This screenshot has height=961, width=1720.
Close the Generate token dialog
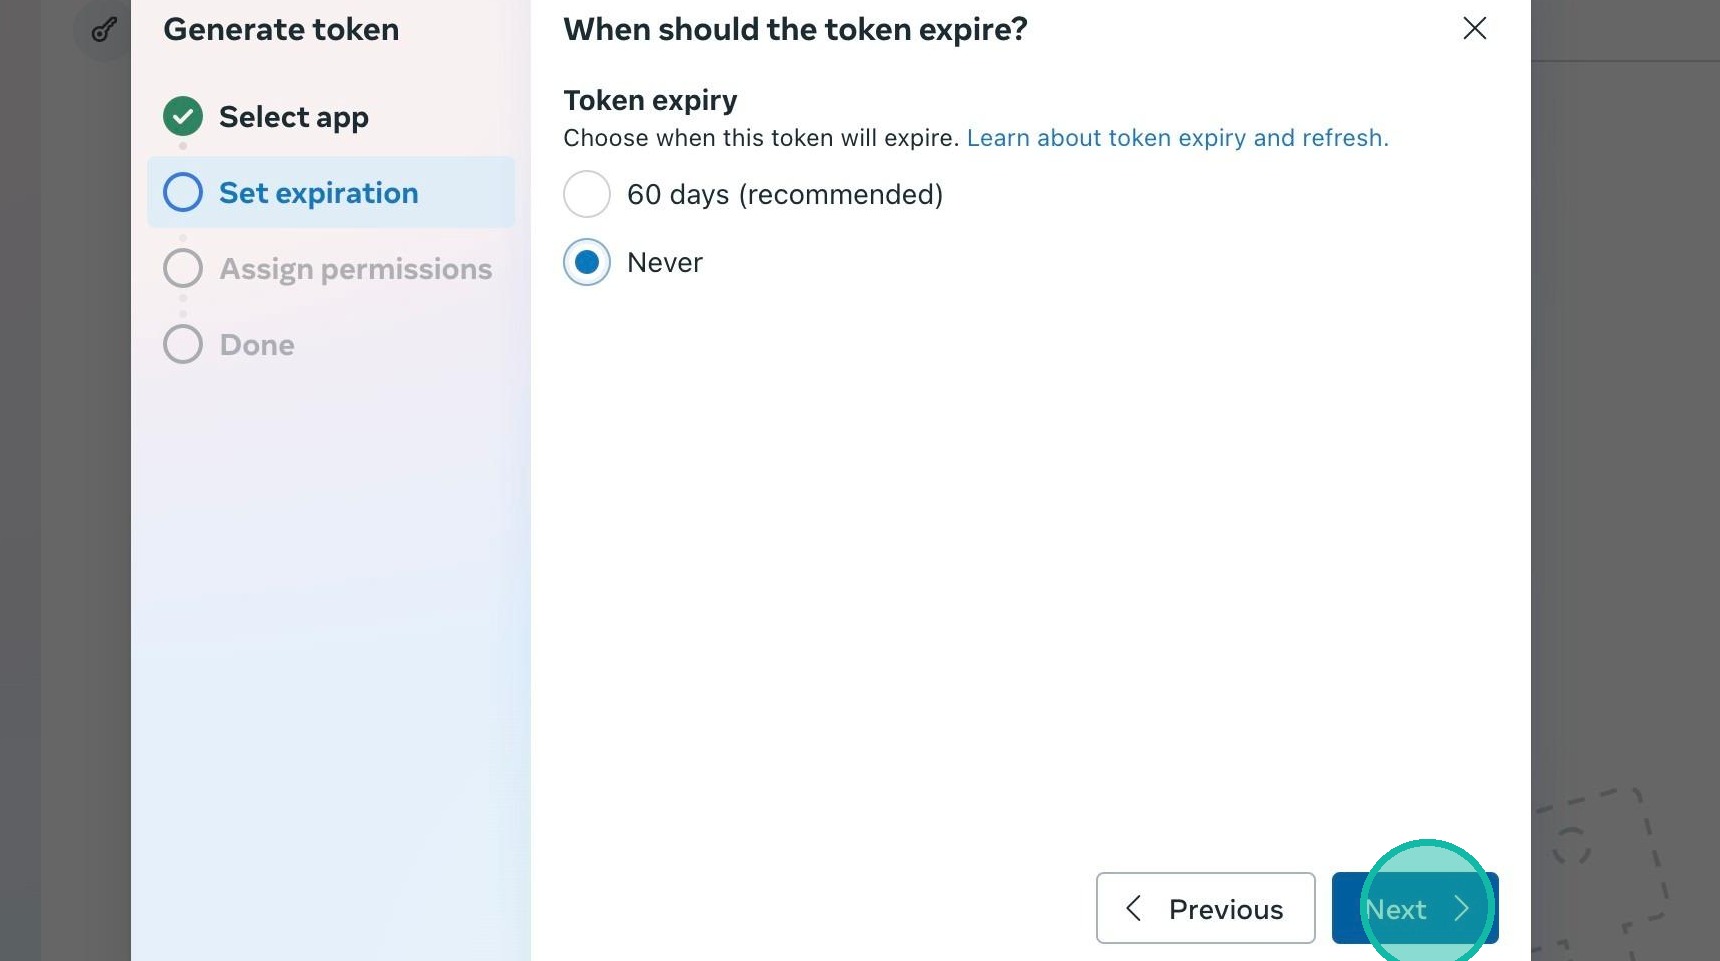[x=1474, y=29]
